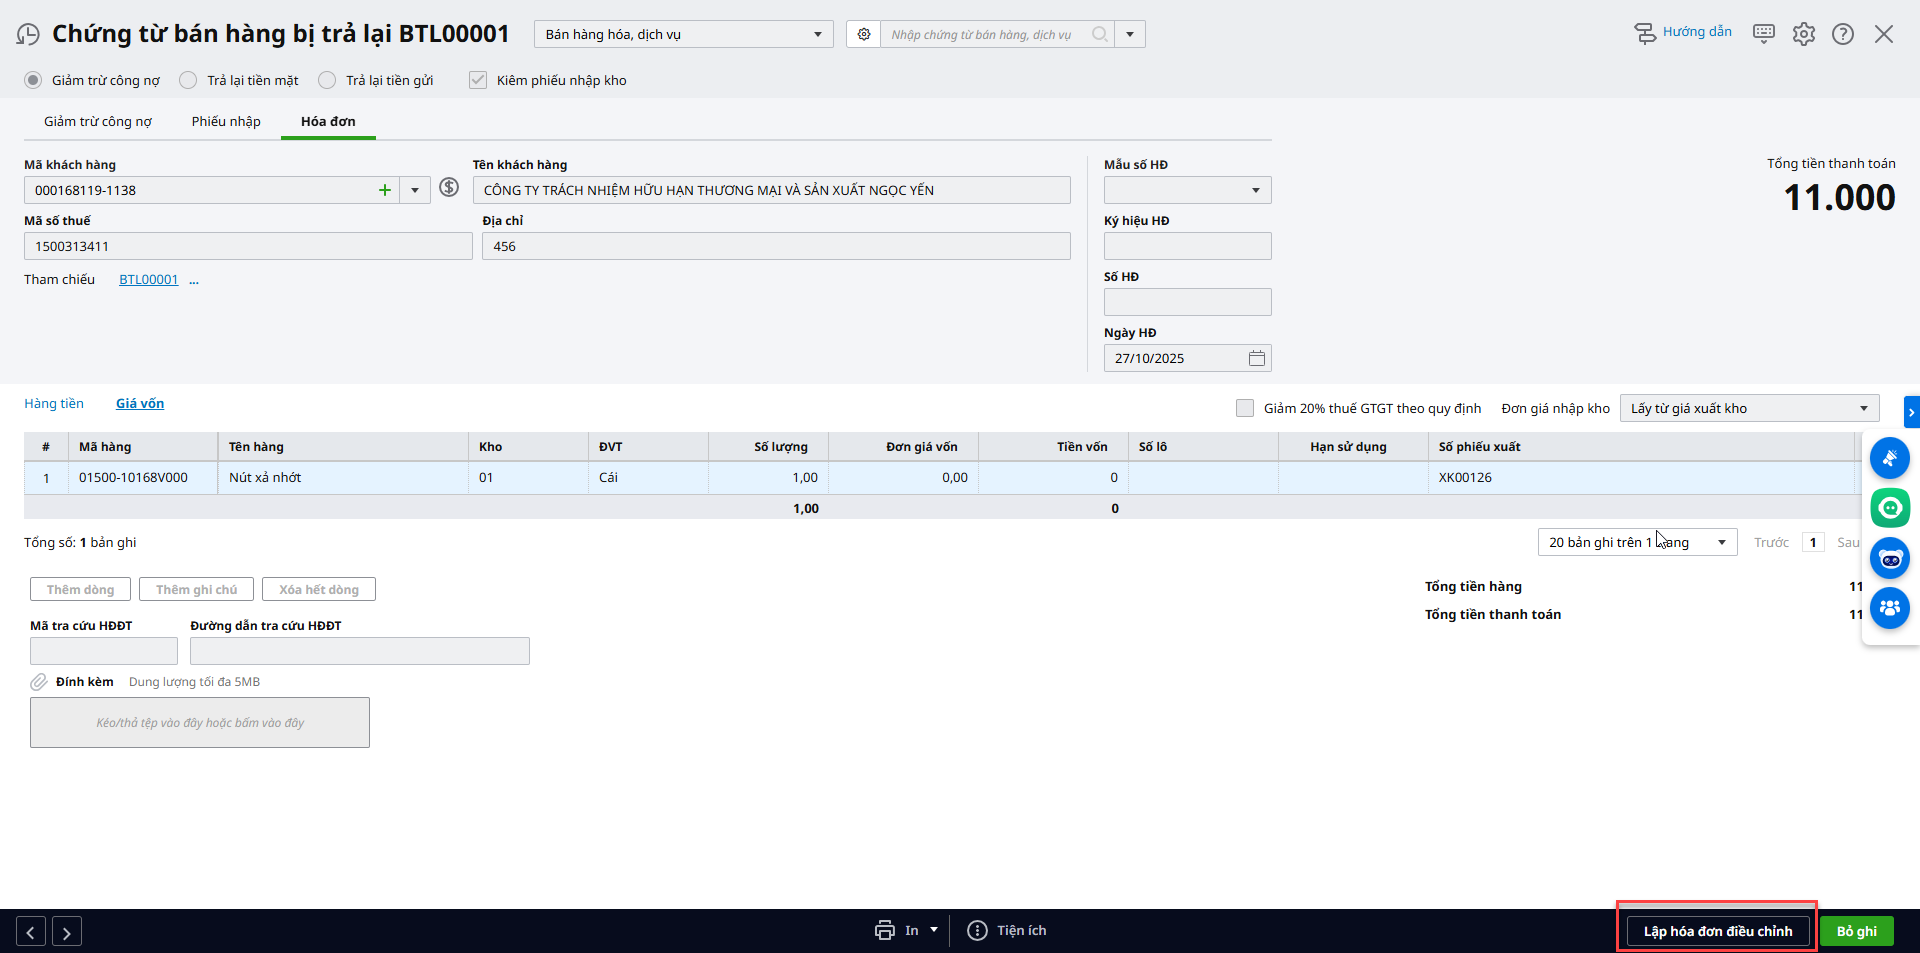The height and width of the screenshot is (953, 1920).
Task: Open the settings gear icon at top right
Action: pos(1803,34)
